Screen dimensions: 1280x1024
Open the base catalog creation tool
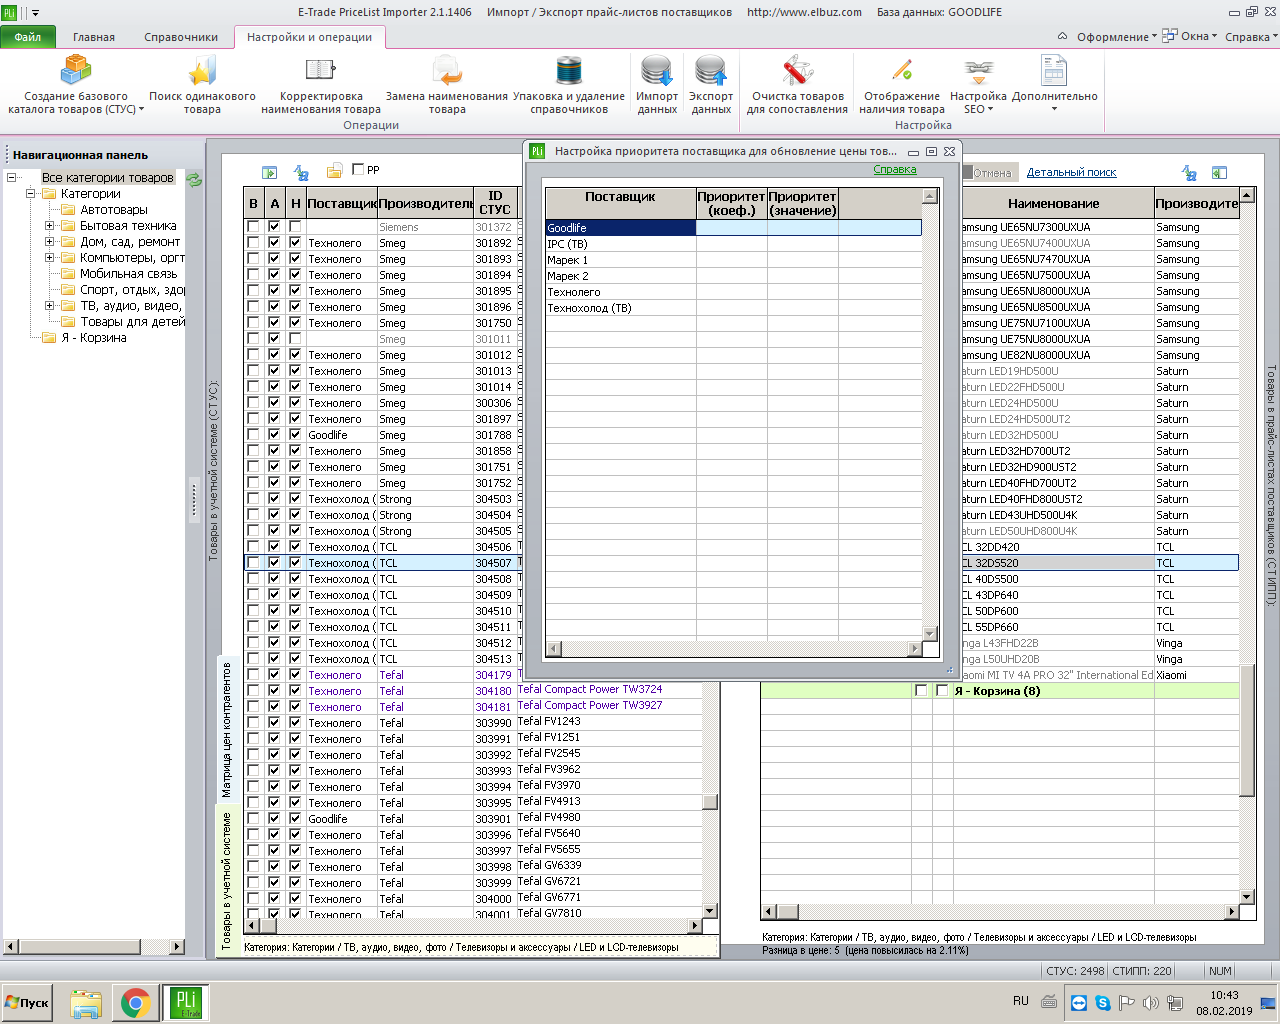[x=76, y=85]
